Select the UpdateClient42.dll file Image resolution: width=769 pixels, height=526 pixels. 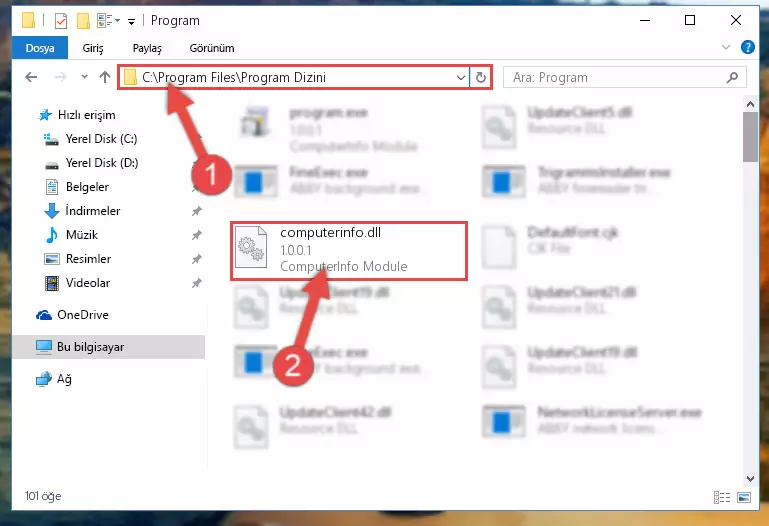point(314,426)
